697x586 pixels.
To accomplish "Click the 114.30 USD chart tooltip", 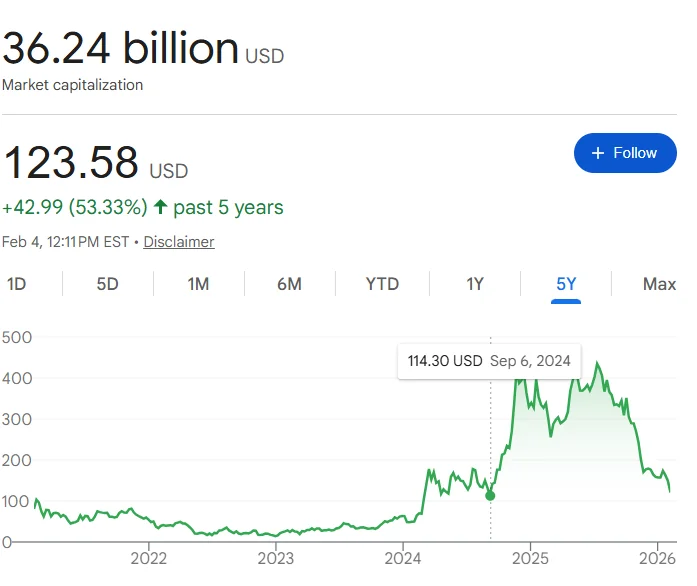I will tap(488, 361).
